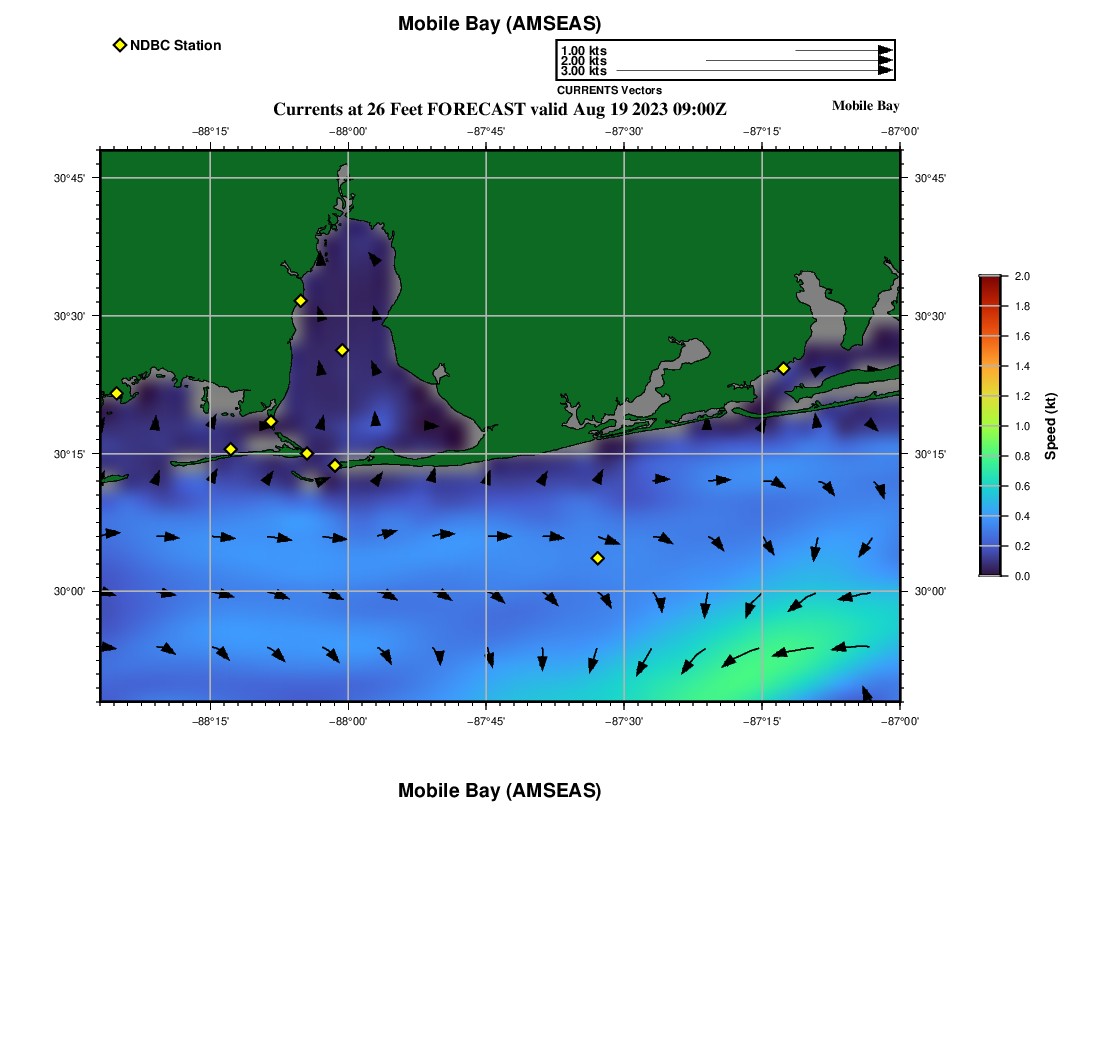Select the offshore NDBC station marker near 30°00'

(x=597, y=558)
